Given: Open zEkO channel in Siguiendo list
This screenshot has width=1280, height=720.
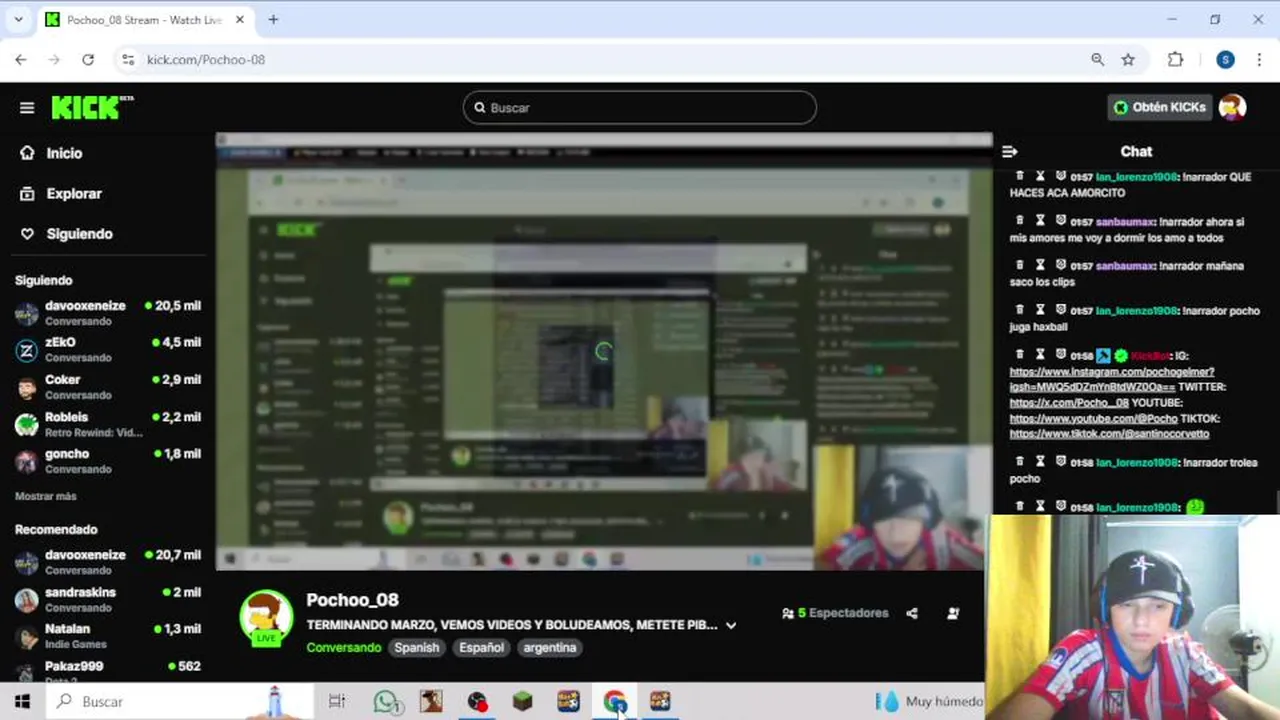Looking at the screenshot, I should tap(108, 350).
